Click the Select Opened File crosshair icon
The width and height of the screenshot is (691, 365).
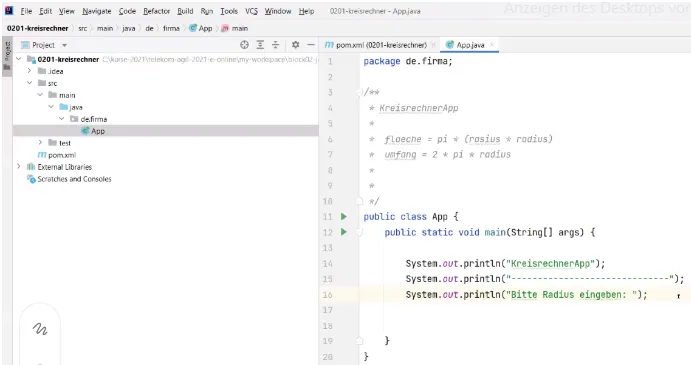tap(244, 45)
